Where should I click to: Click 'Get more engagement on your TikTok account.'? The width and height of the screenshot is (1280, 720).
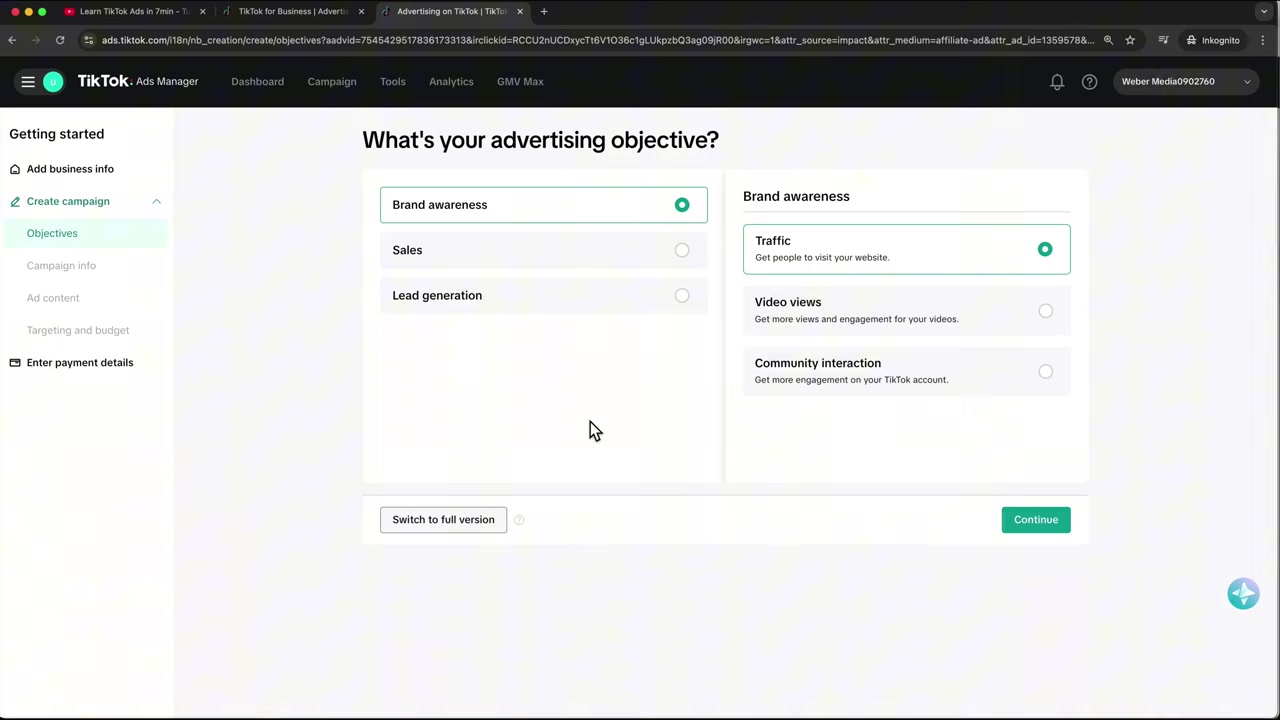pyautogui.click(x=851, y=380)
